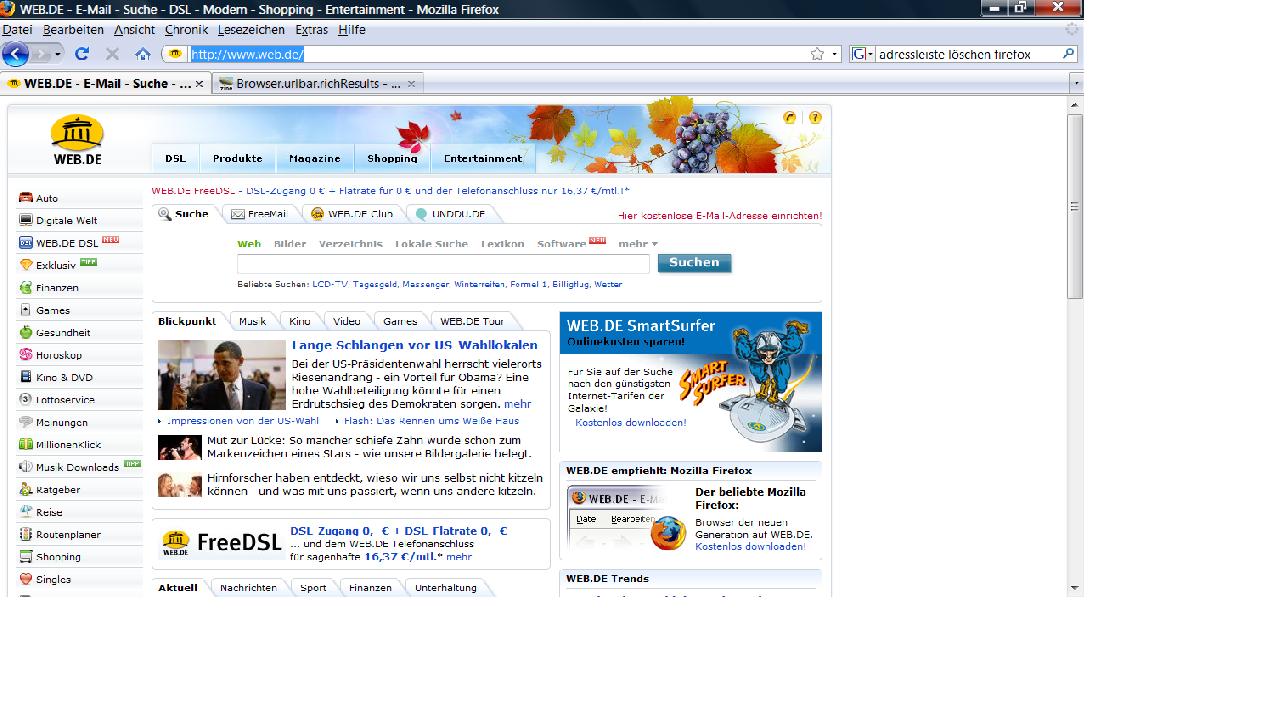The image size is (1280, 720).
Task: Open the Shopping cart sidebar icon
Action: [26, 557]
